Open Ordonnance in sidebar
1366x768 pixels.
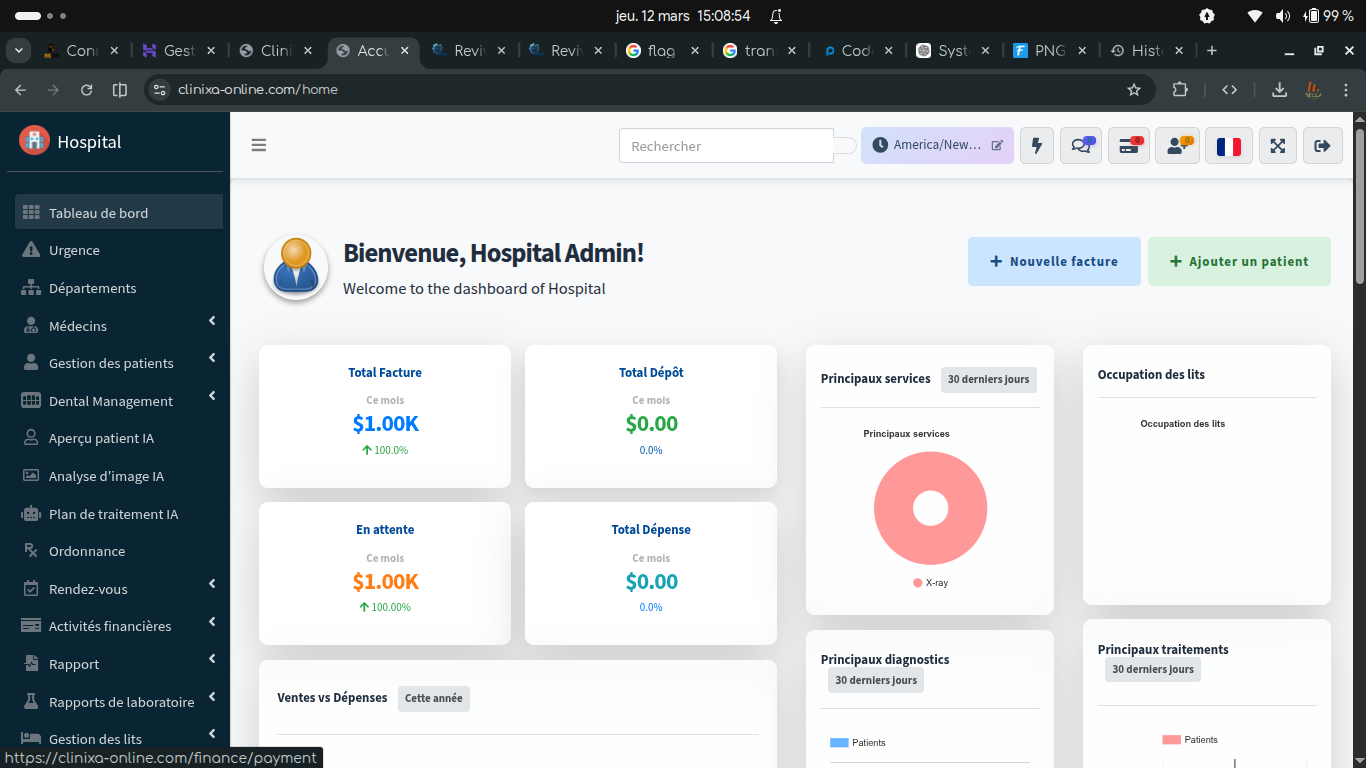point(87,551)
